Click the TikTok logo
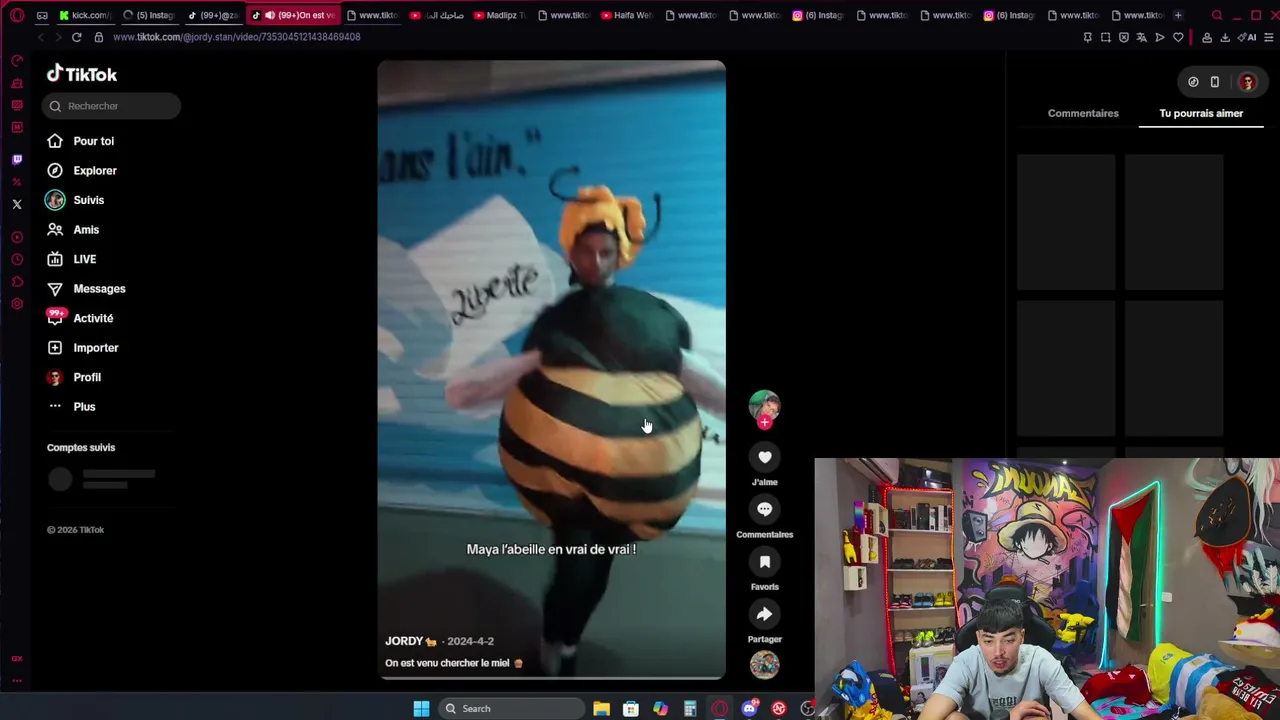 click(x=82, y=74)
